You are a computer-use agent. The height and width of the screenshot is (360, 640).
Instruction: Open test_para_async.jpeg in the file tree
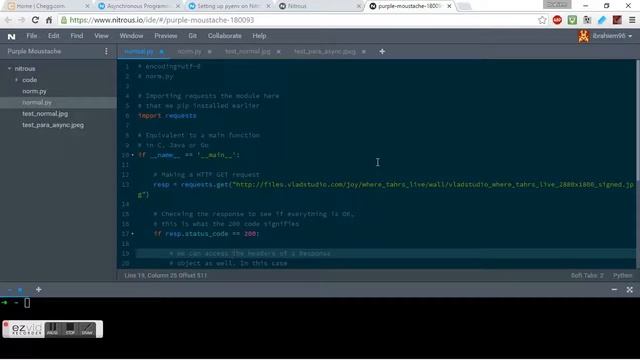[53, 125]
